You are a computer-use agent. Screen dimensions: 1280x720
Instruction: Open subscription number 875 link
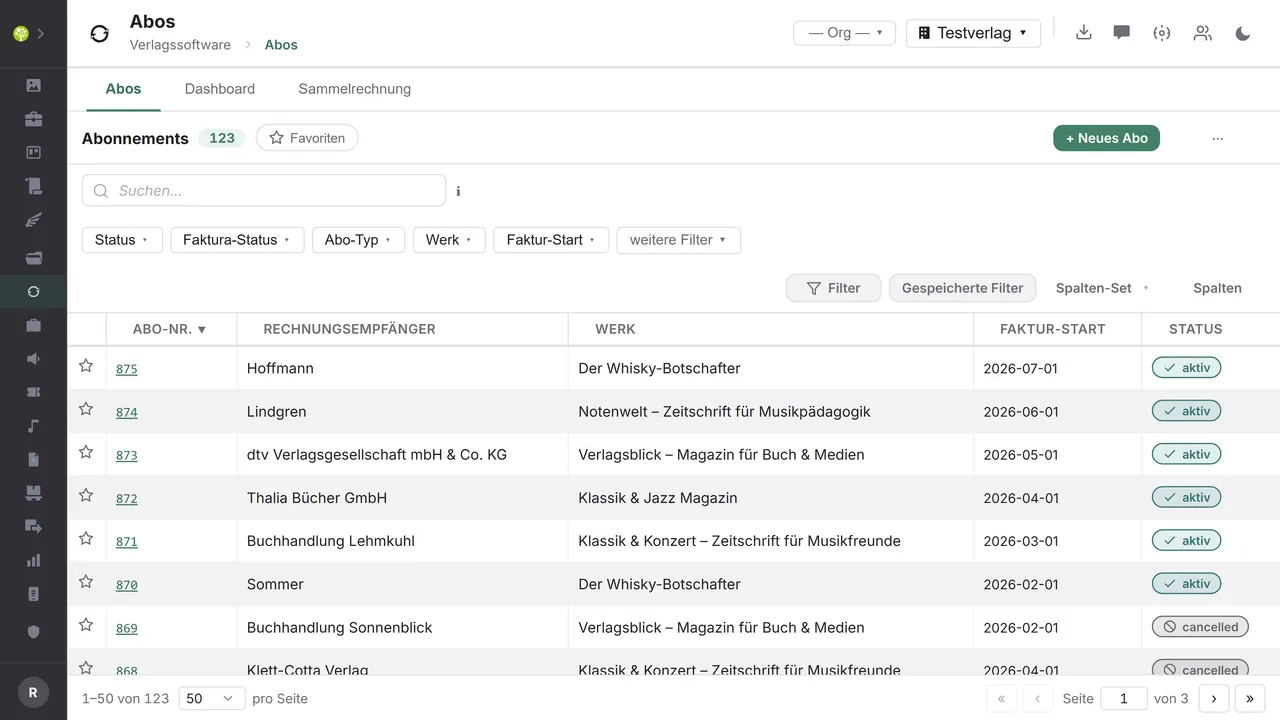tap(127, 369)
